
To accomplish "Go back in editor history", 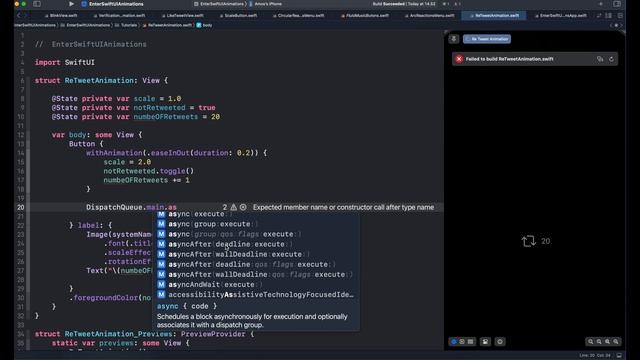I will 19,16.
